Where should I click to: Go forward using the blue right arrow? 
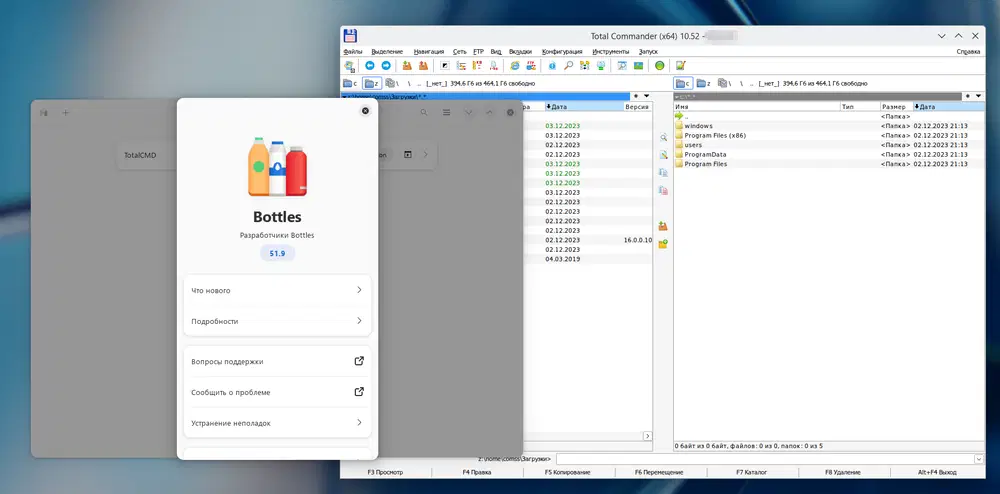point(386,66)
